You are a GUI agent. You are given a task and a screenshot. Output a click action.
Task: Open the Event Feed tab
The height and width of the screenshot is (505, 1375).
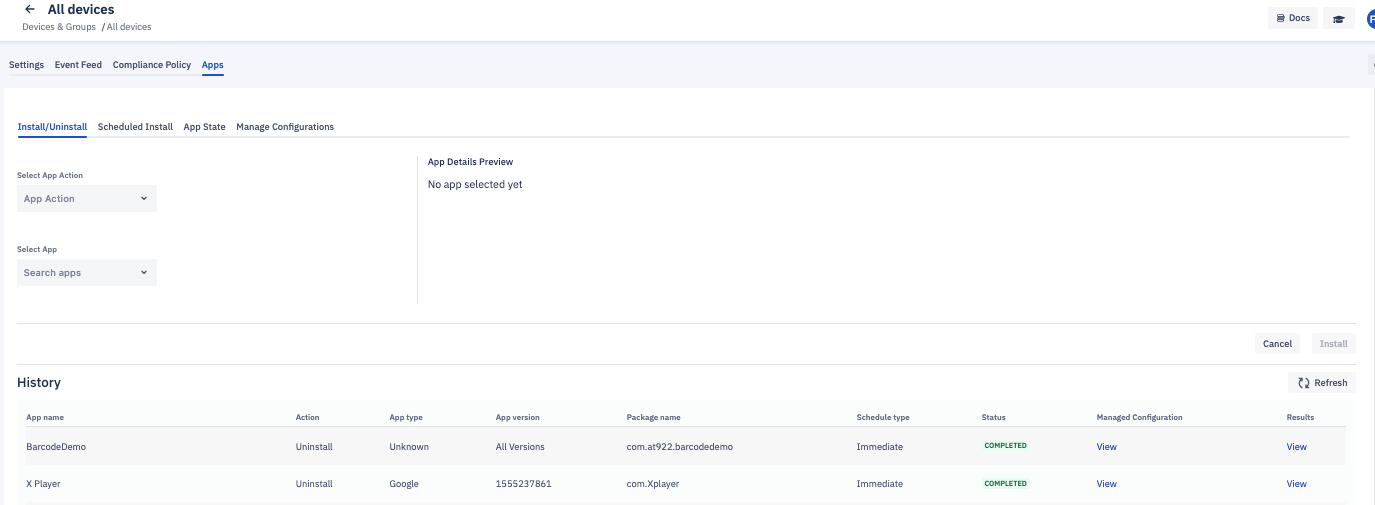click(78, 65)
